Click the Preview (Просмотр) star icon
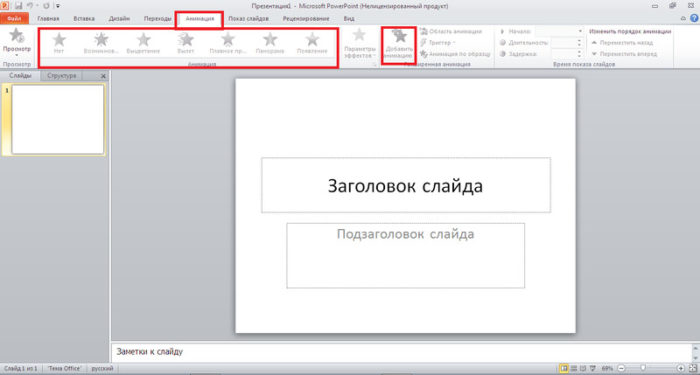 pos(17,36)
